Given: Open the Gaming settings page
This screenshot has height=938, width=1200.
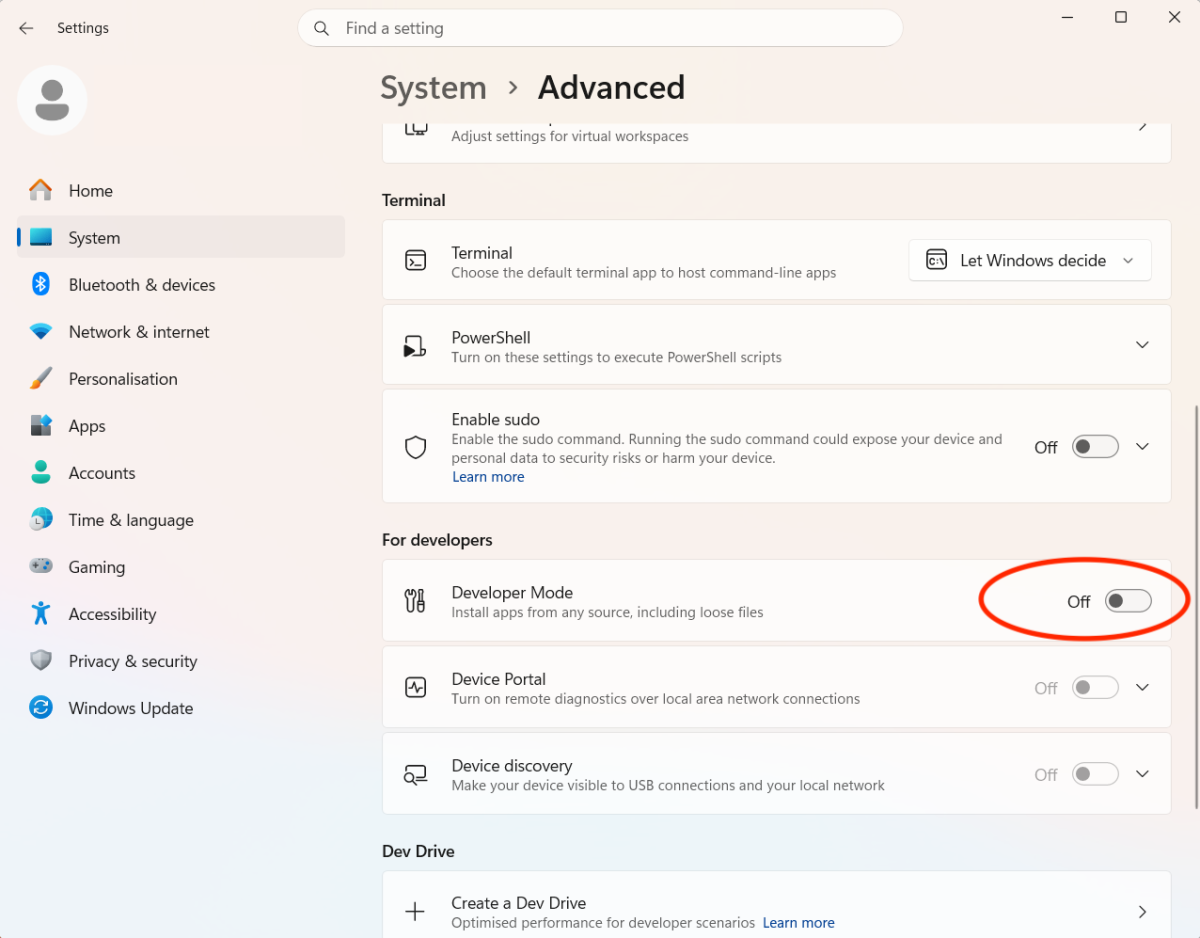Looking at the screenshot, I should point(181,566).
